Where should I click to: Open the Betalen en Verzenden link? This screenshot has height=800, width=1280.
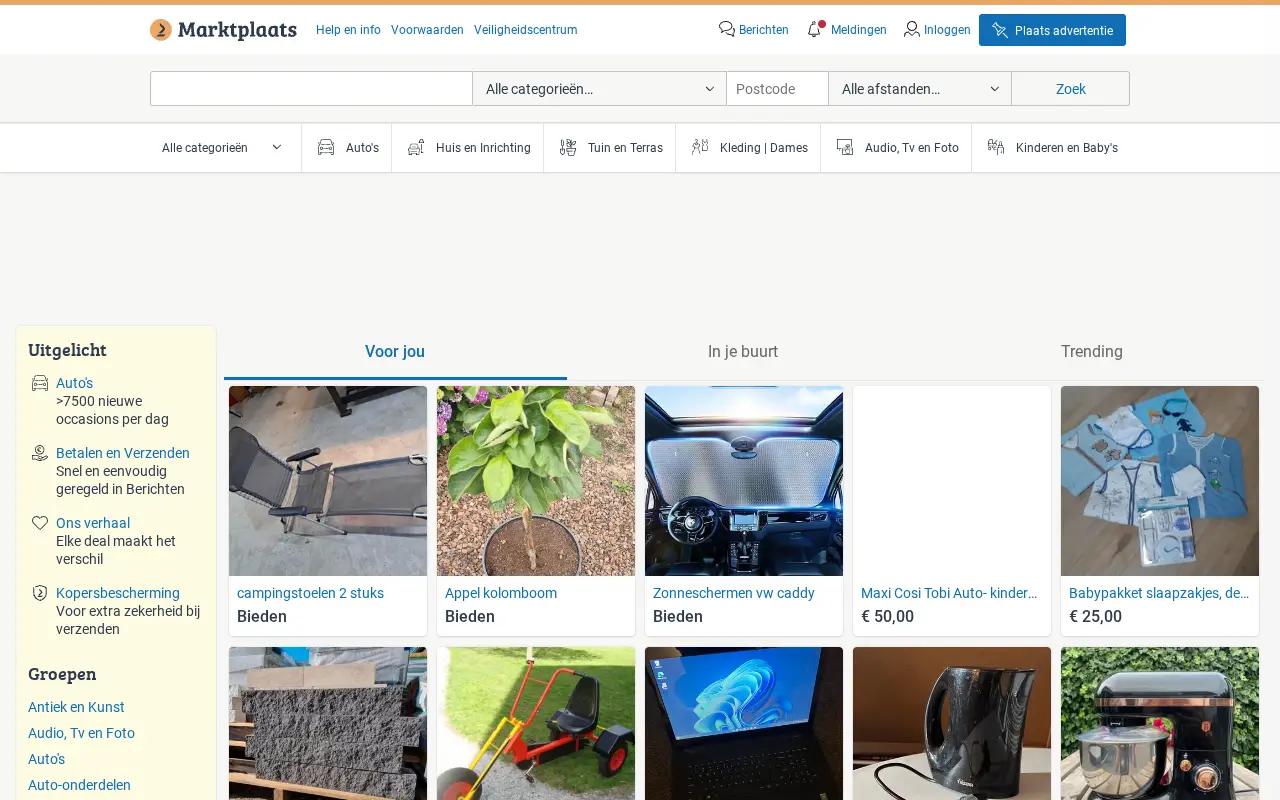click(x=123, y=453)
